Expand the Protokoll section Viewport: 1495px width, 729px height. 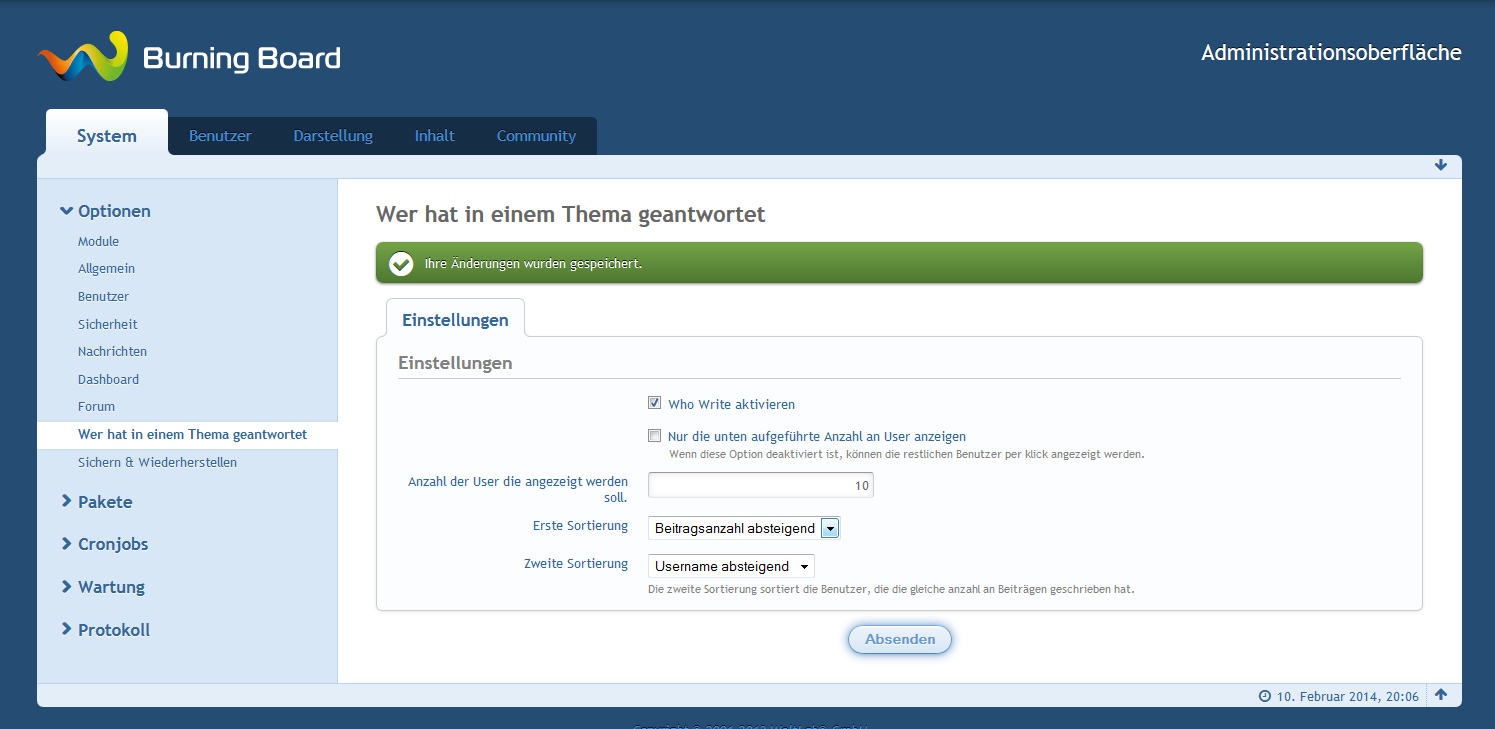(x=105, y=630)
